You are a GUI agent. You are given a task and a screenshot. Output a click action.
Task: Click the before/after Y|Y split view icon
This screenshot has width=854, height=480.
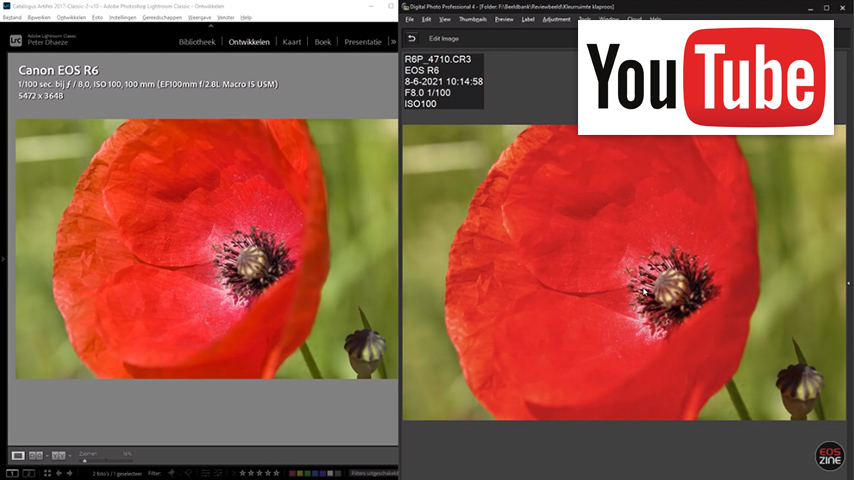point(58,455)
